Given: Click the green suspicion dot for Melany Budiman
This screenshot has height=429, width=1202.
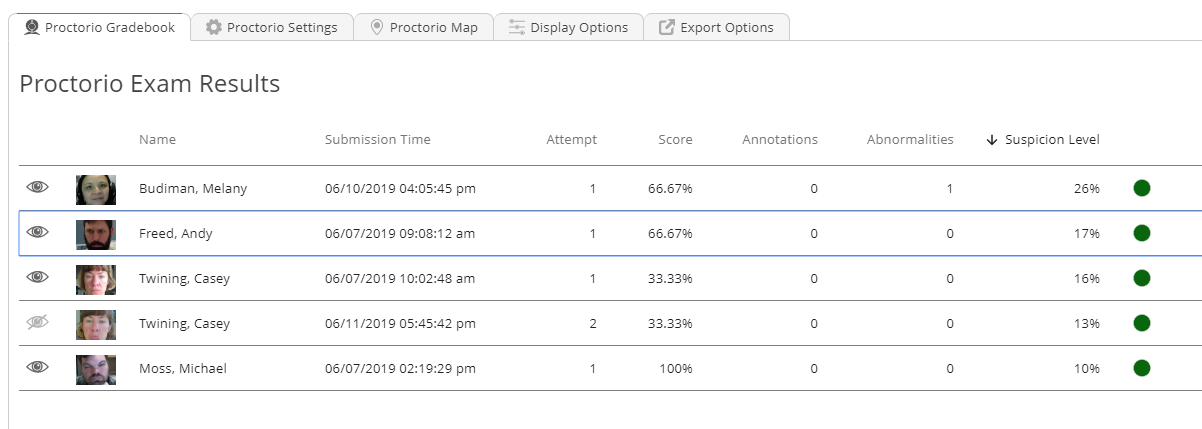Looking at the screenshot, I should click(1142, 188).
